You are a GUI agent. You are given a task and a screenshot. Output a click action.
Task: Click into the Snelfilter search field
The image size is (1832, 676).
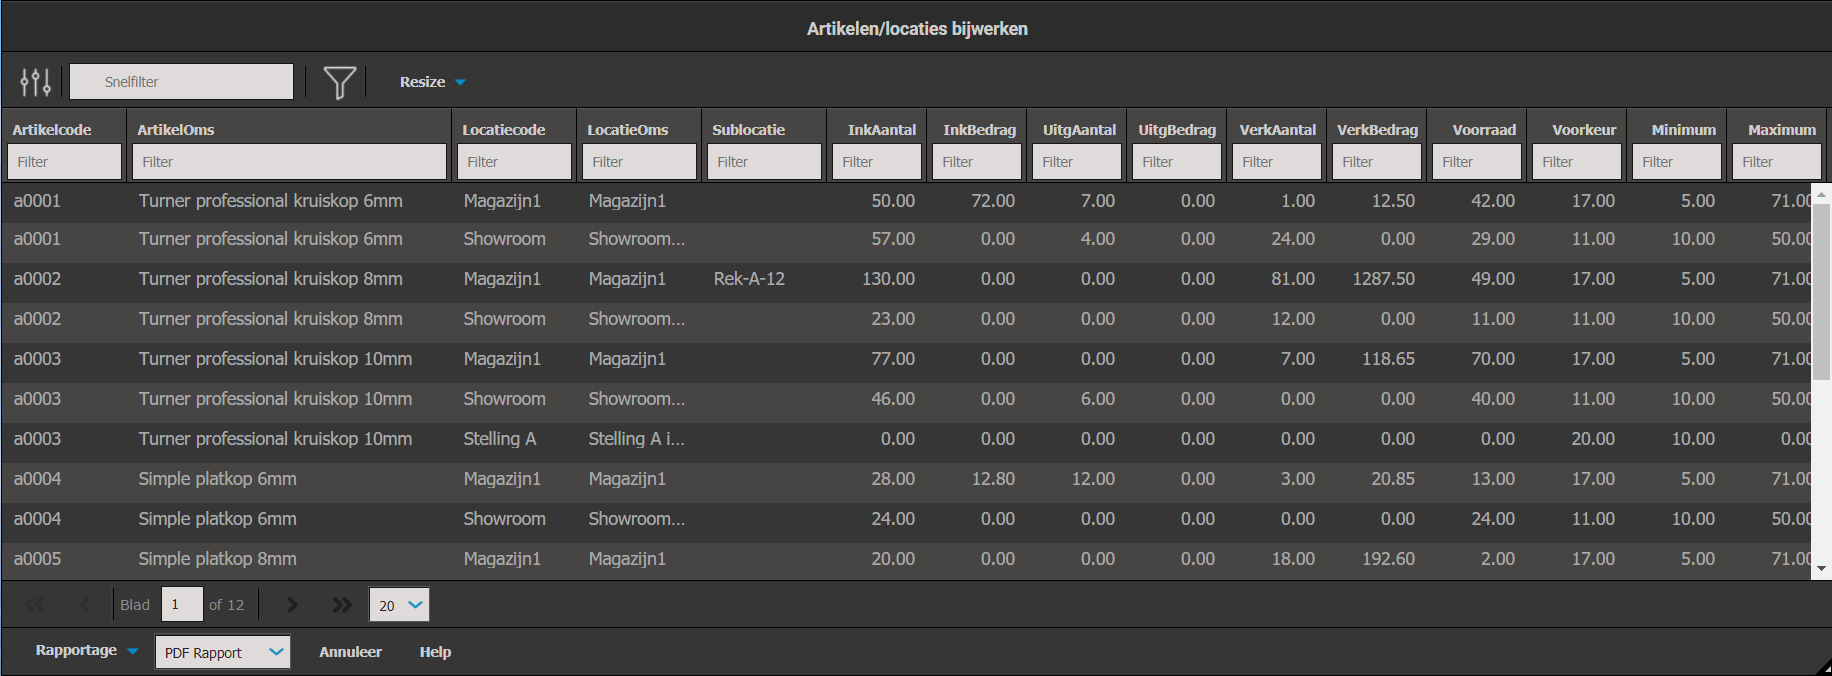[181, 82]
